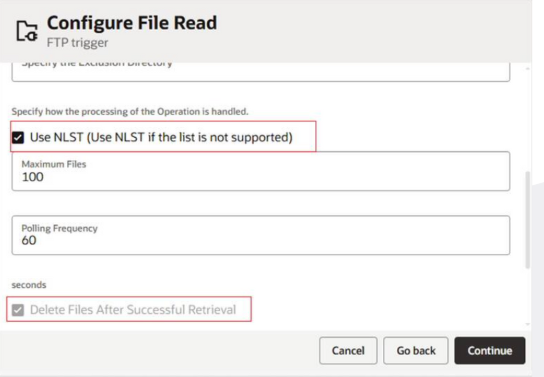This screenshot has height=377, width=544.
Task: Click the Exclusion Directory text field
Action: [261, 72]
